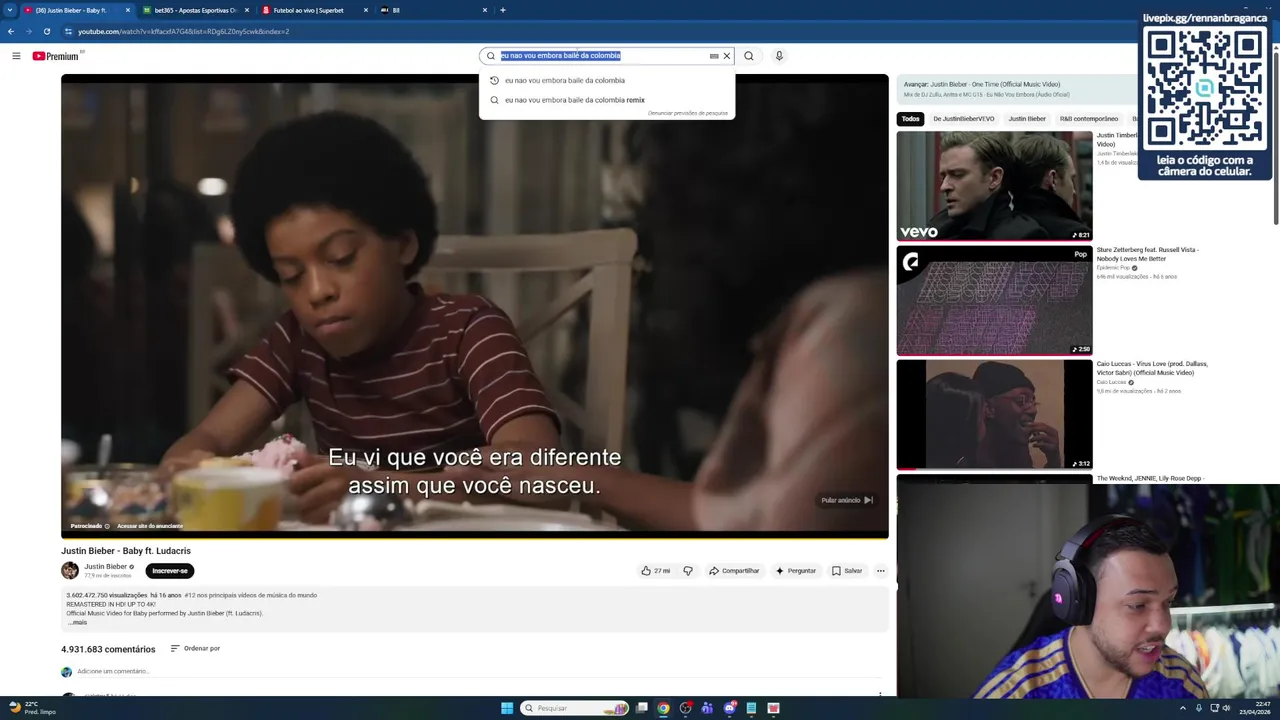1280x720 pixels.
Task: Open the Caio Luccas Vírus Love thumbnail
Action: tap(994, 414)
